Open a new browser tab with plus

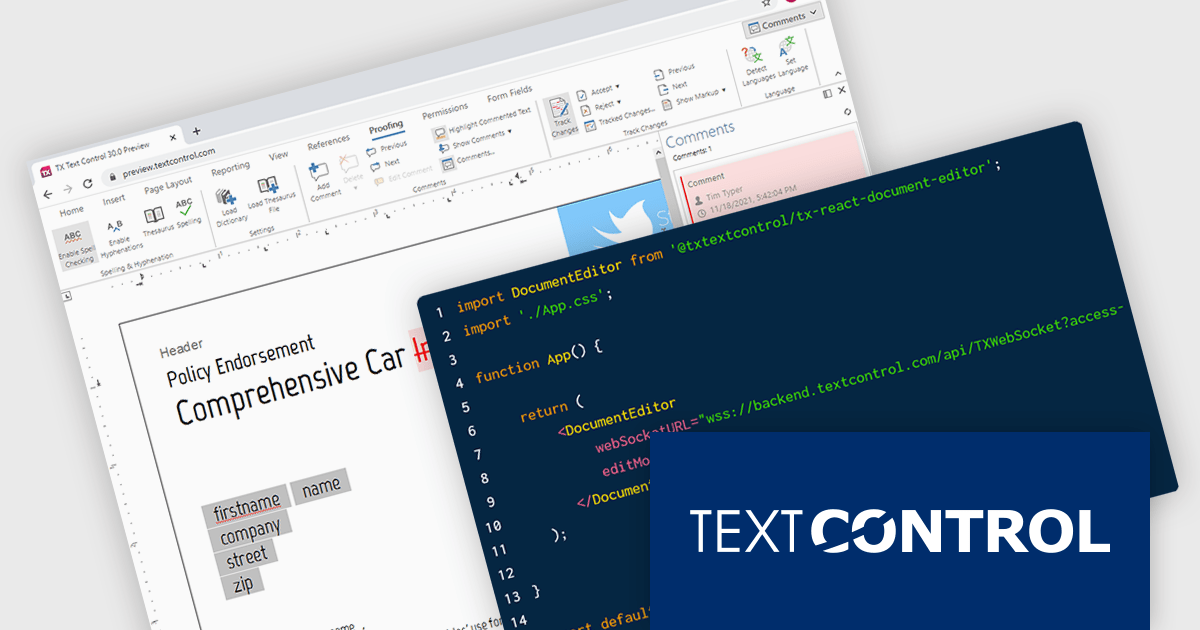click(x=196, y=131)
